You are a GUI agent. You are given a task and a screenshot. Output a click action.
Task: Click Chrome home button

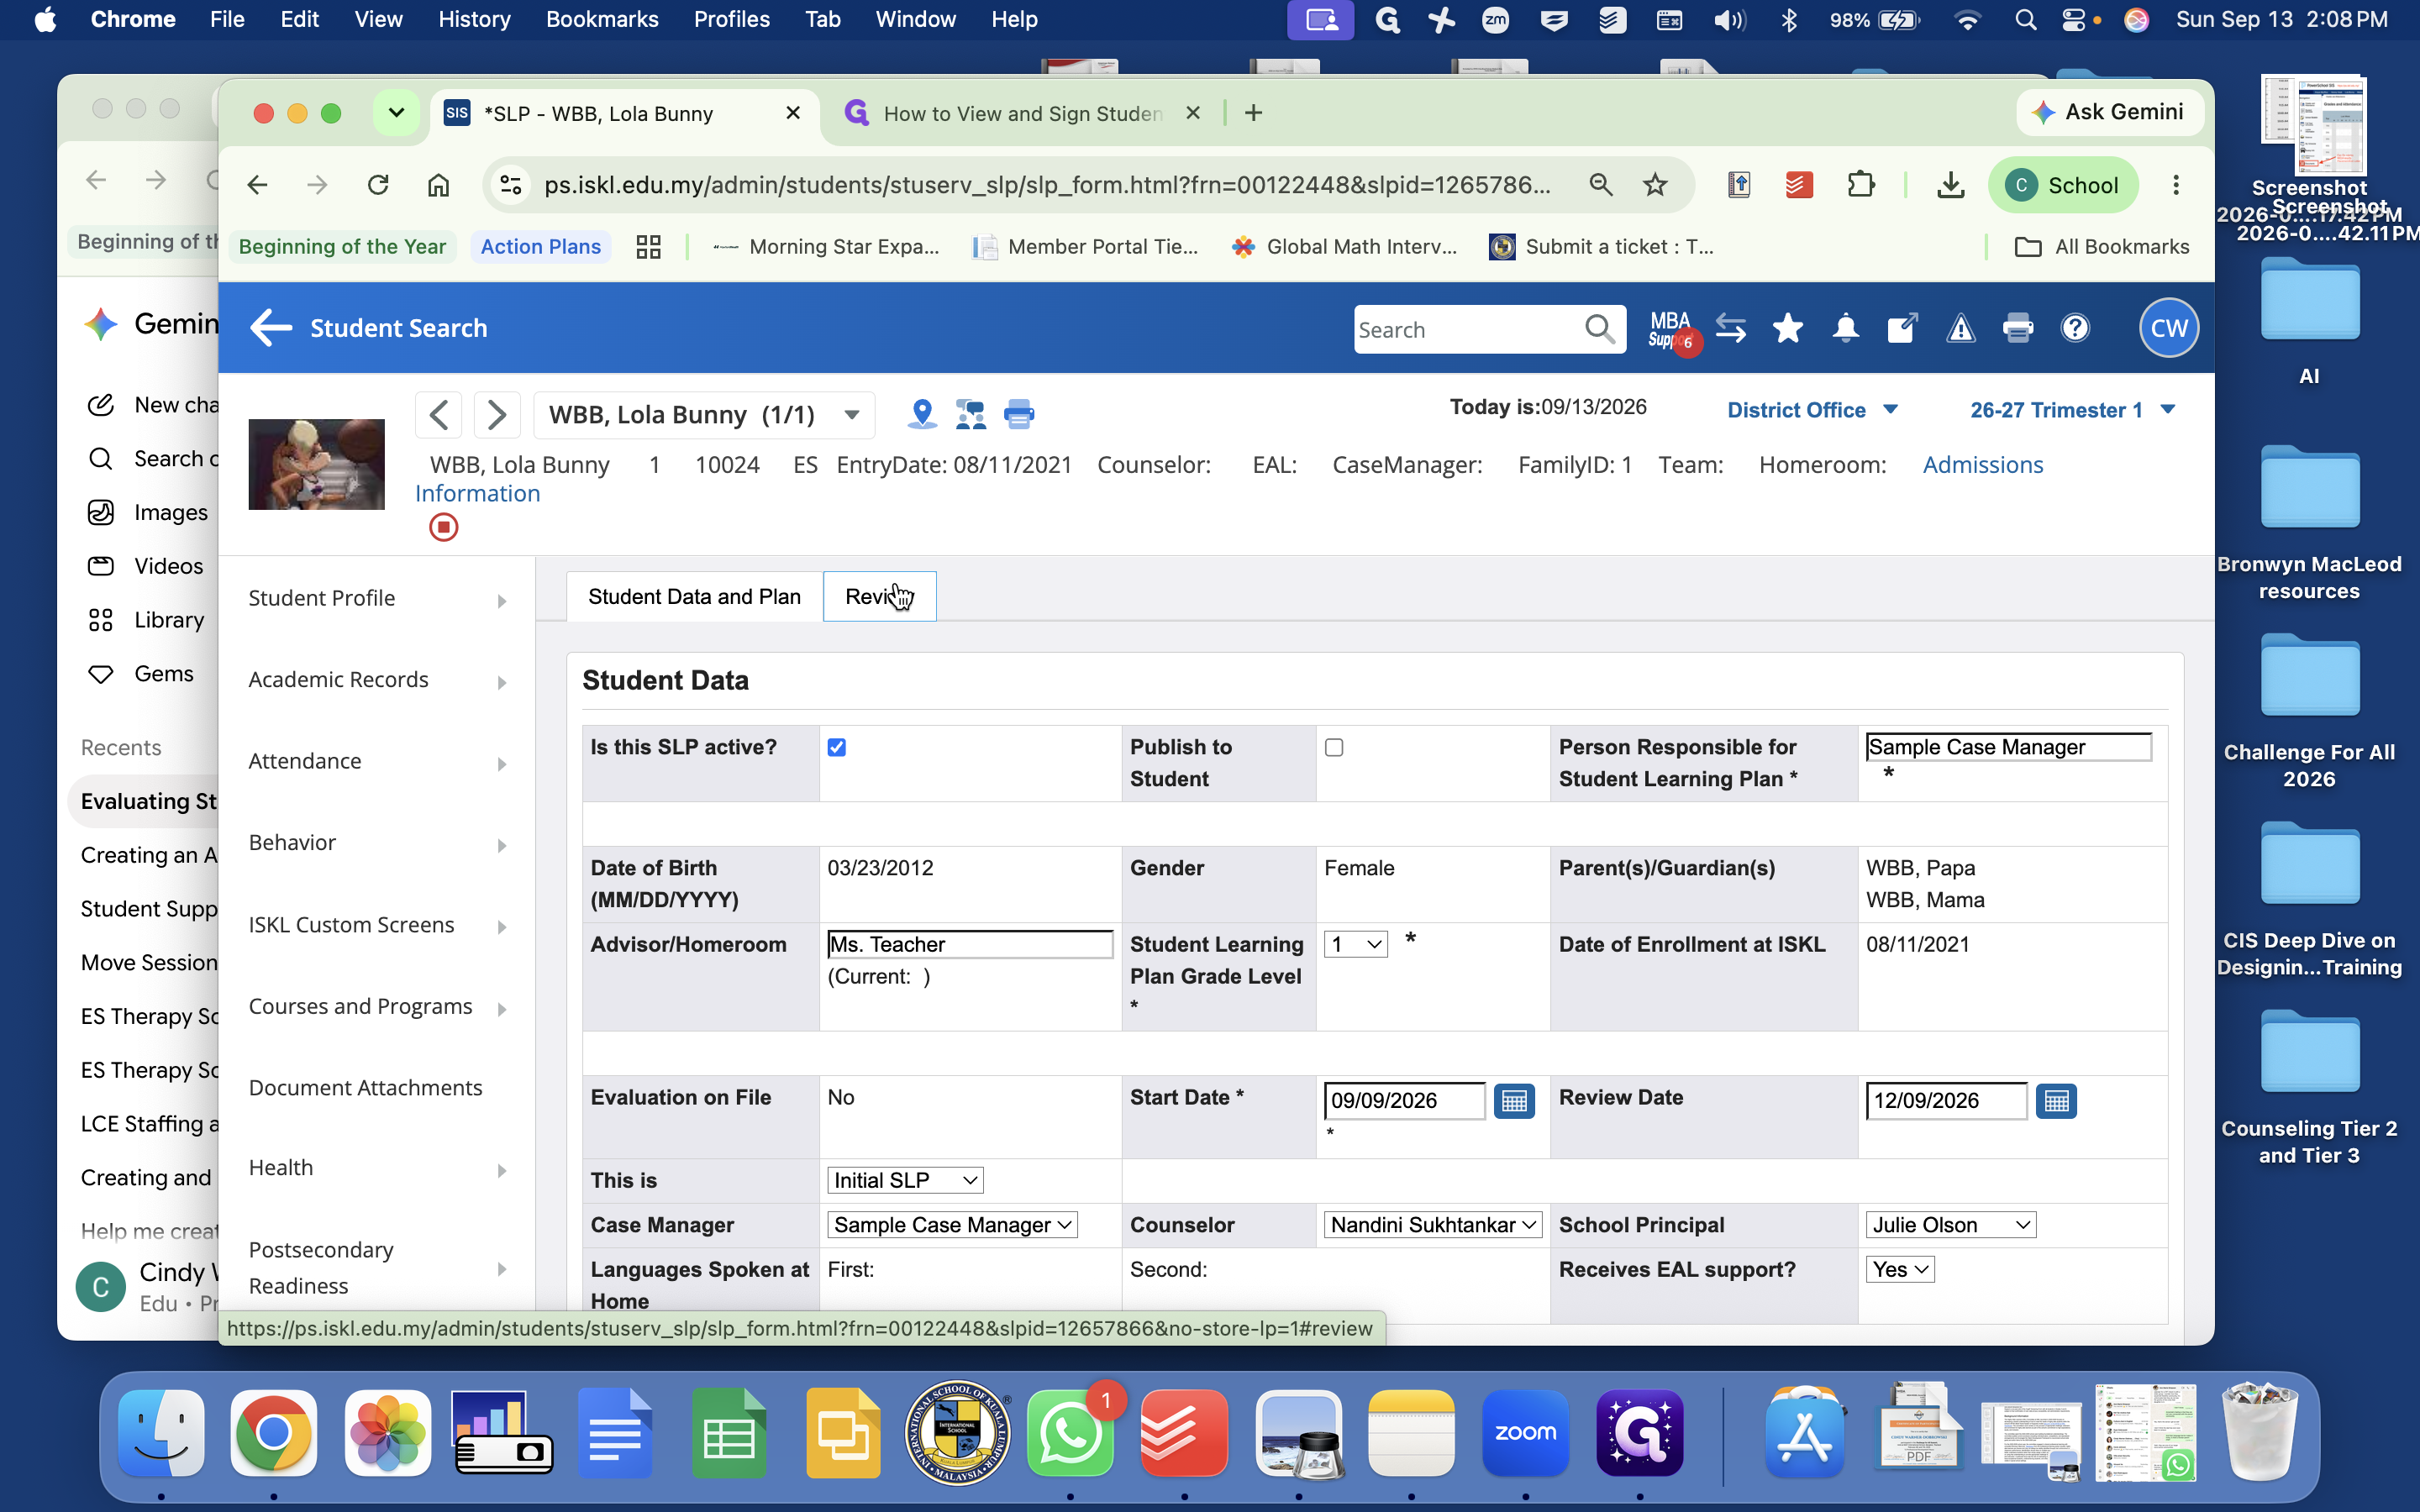[x=438, y=185]
